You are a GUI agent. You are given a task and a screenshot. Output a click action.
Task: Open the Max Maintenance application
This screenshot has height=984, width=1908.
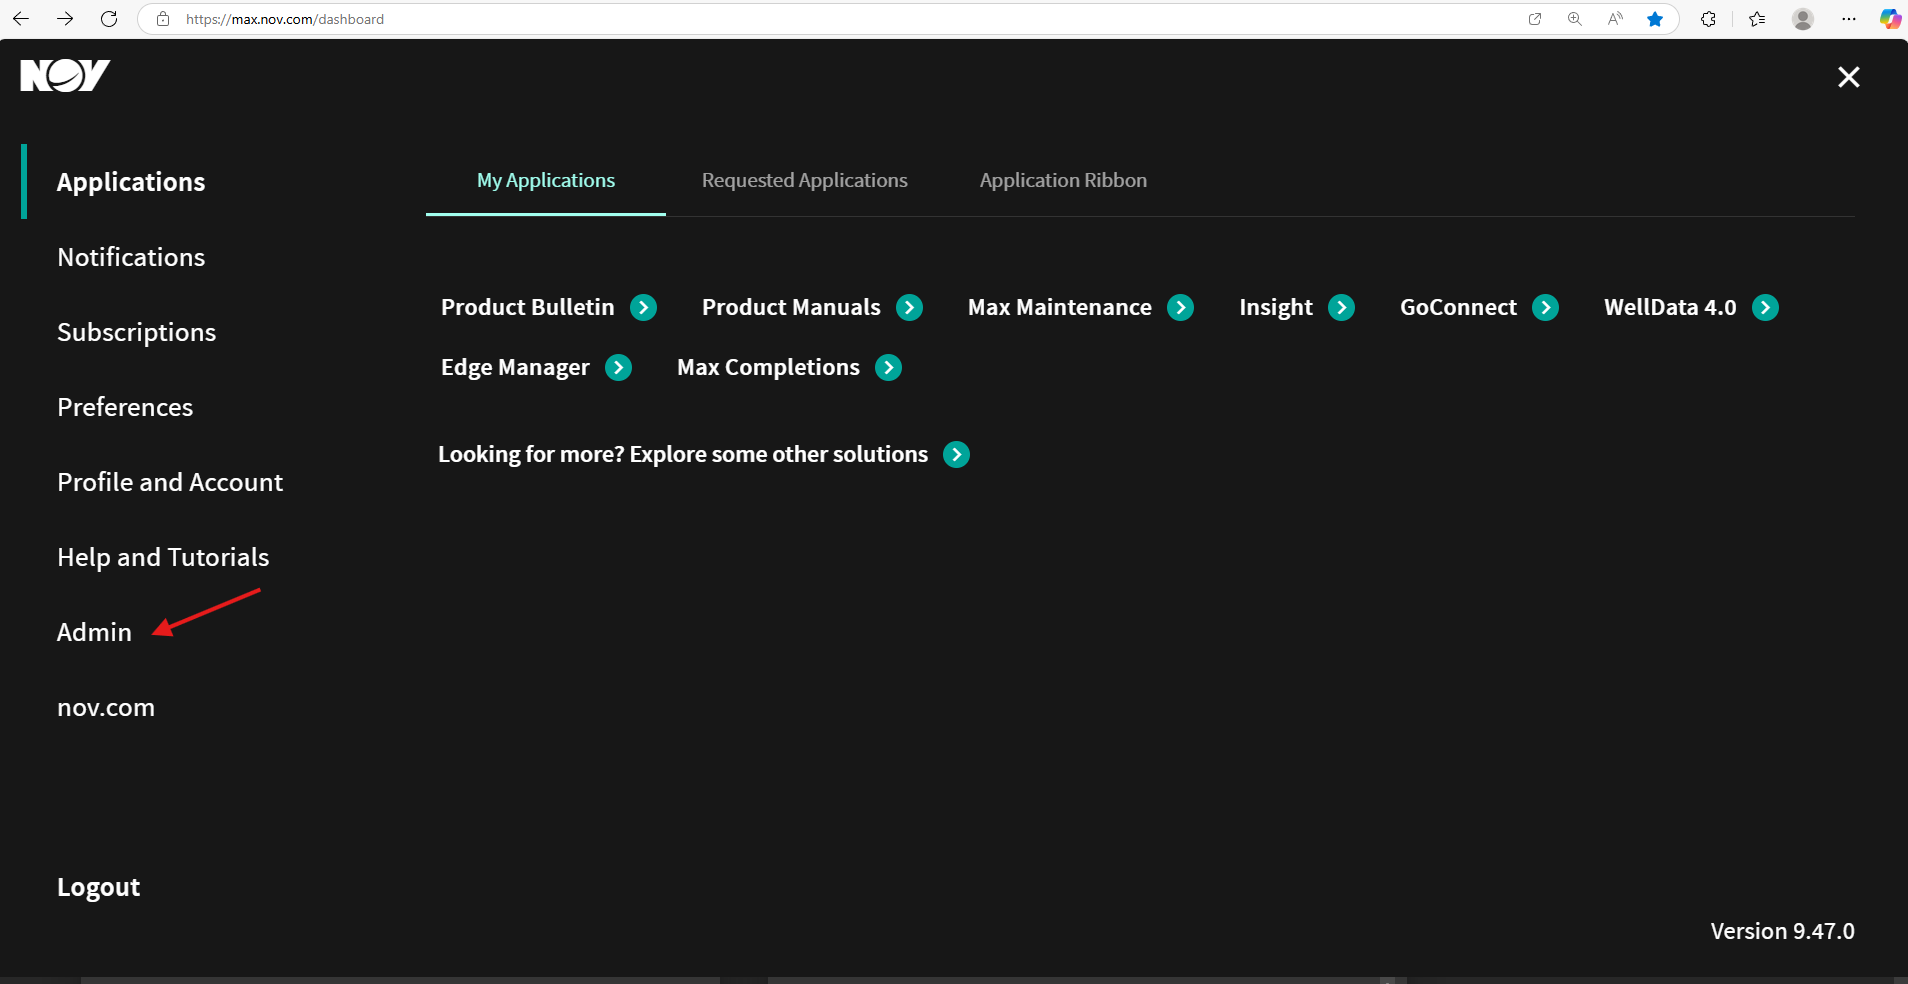(x=1060, y=307)
